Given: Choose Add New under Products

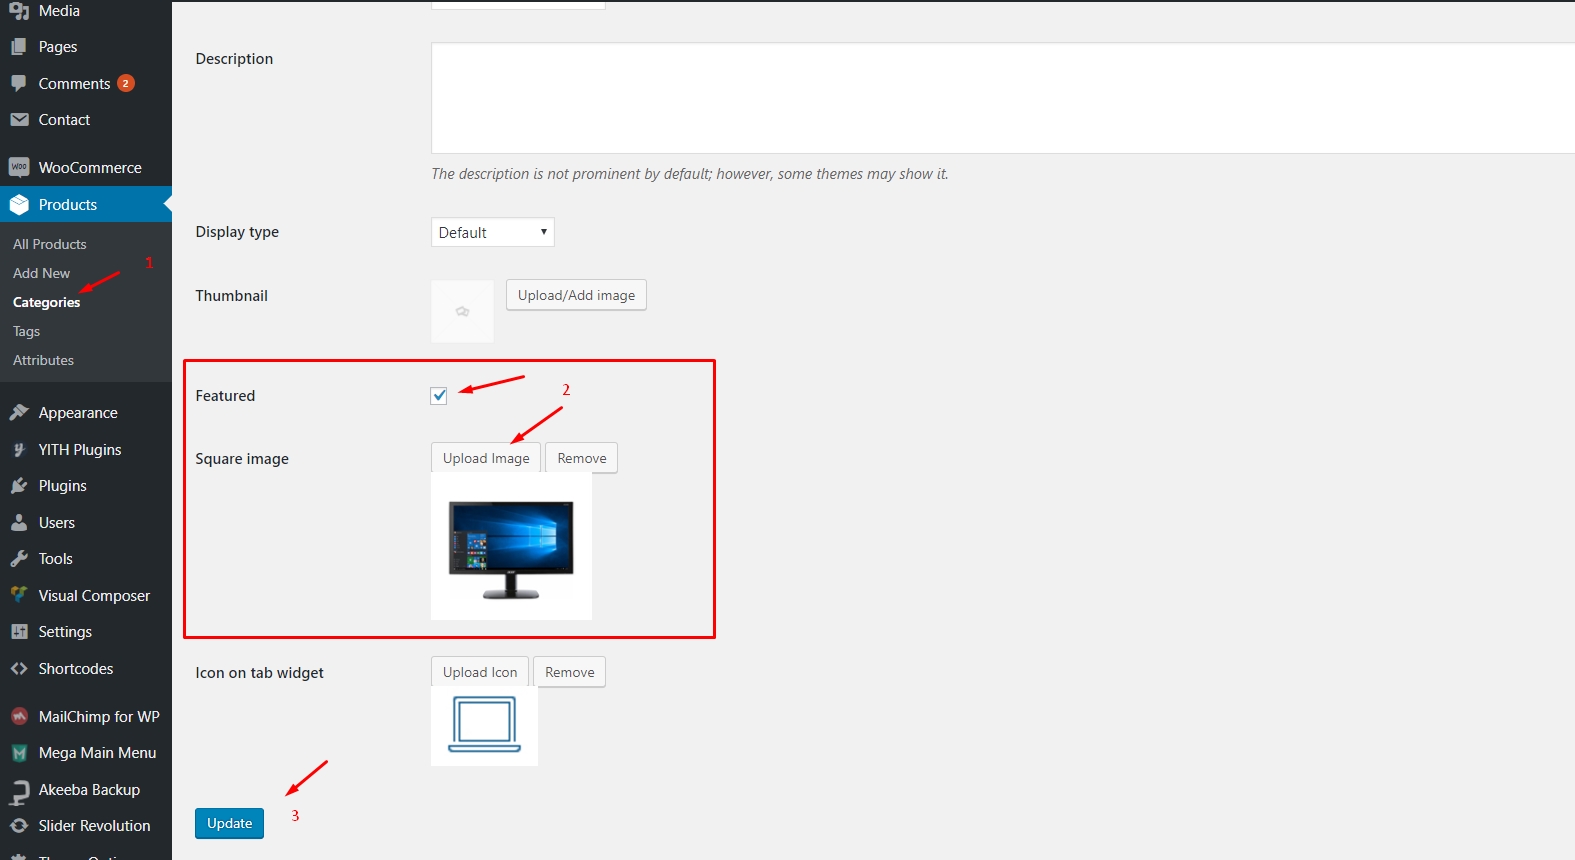Looking at the screenshot, I should pos(42,273).
